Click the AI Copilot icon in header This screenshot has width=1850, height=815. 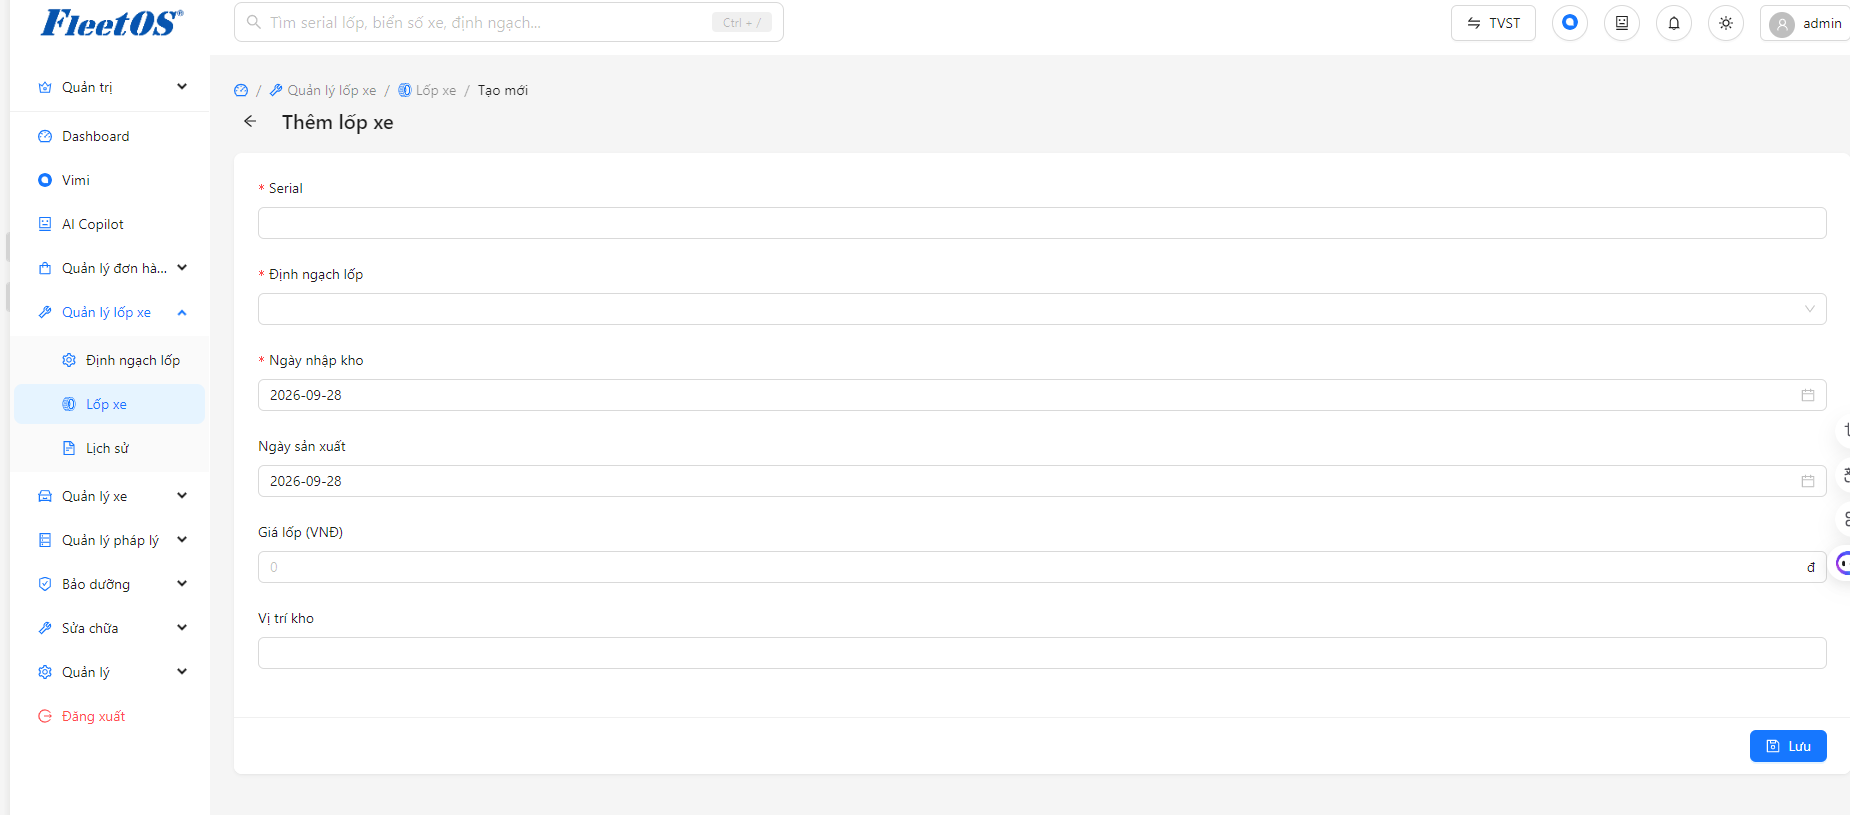(x=1622, y=23)
